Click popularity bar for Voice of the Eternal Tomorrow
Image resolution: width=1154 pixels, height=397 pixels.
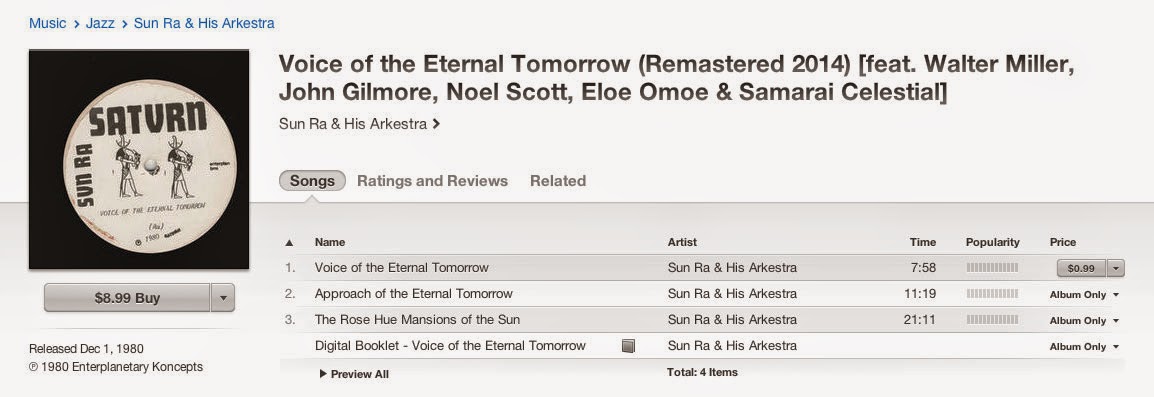coord(992,267)
